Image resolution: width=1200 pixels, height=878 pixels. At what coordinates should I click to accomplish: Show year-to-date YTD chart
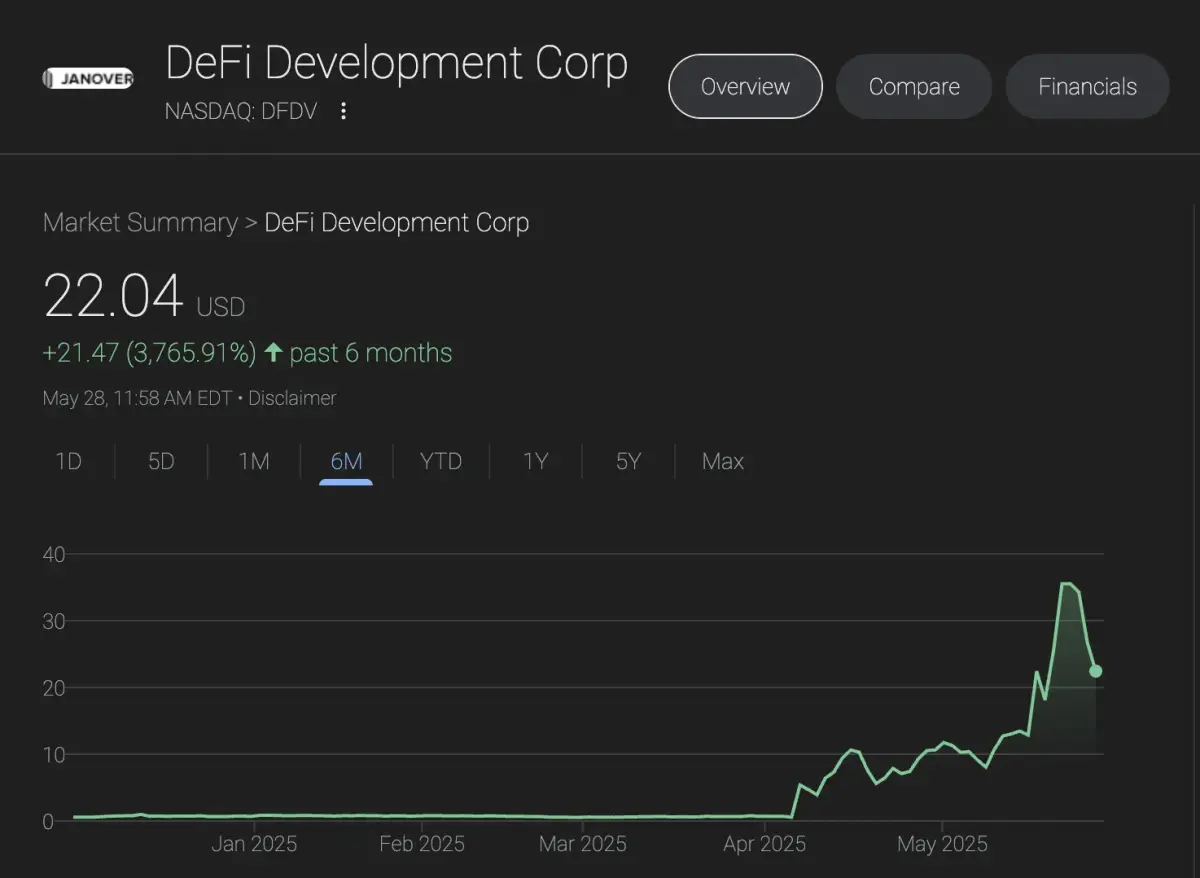[x=441, y=461]
